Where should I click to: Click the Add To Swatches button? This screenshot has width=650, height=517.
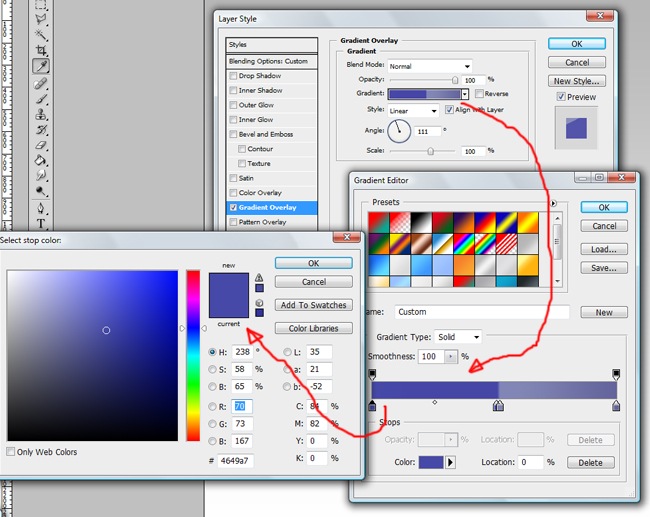314,305
